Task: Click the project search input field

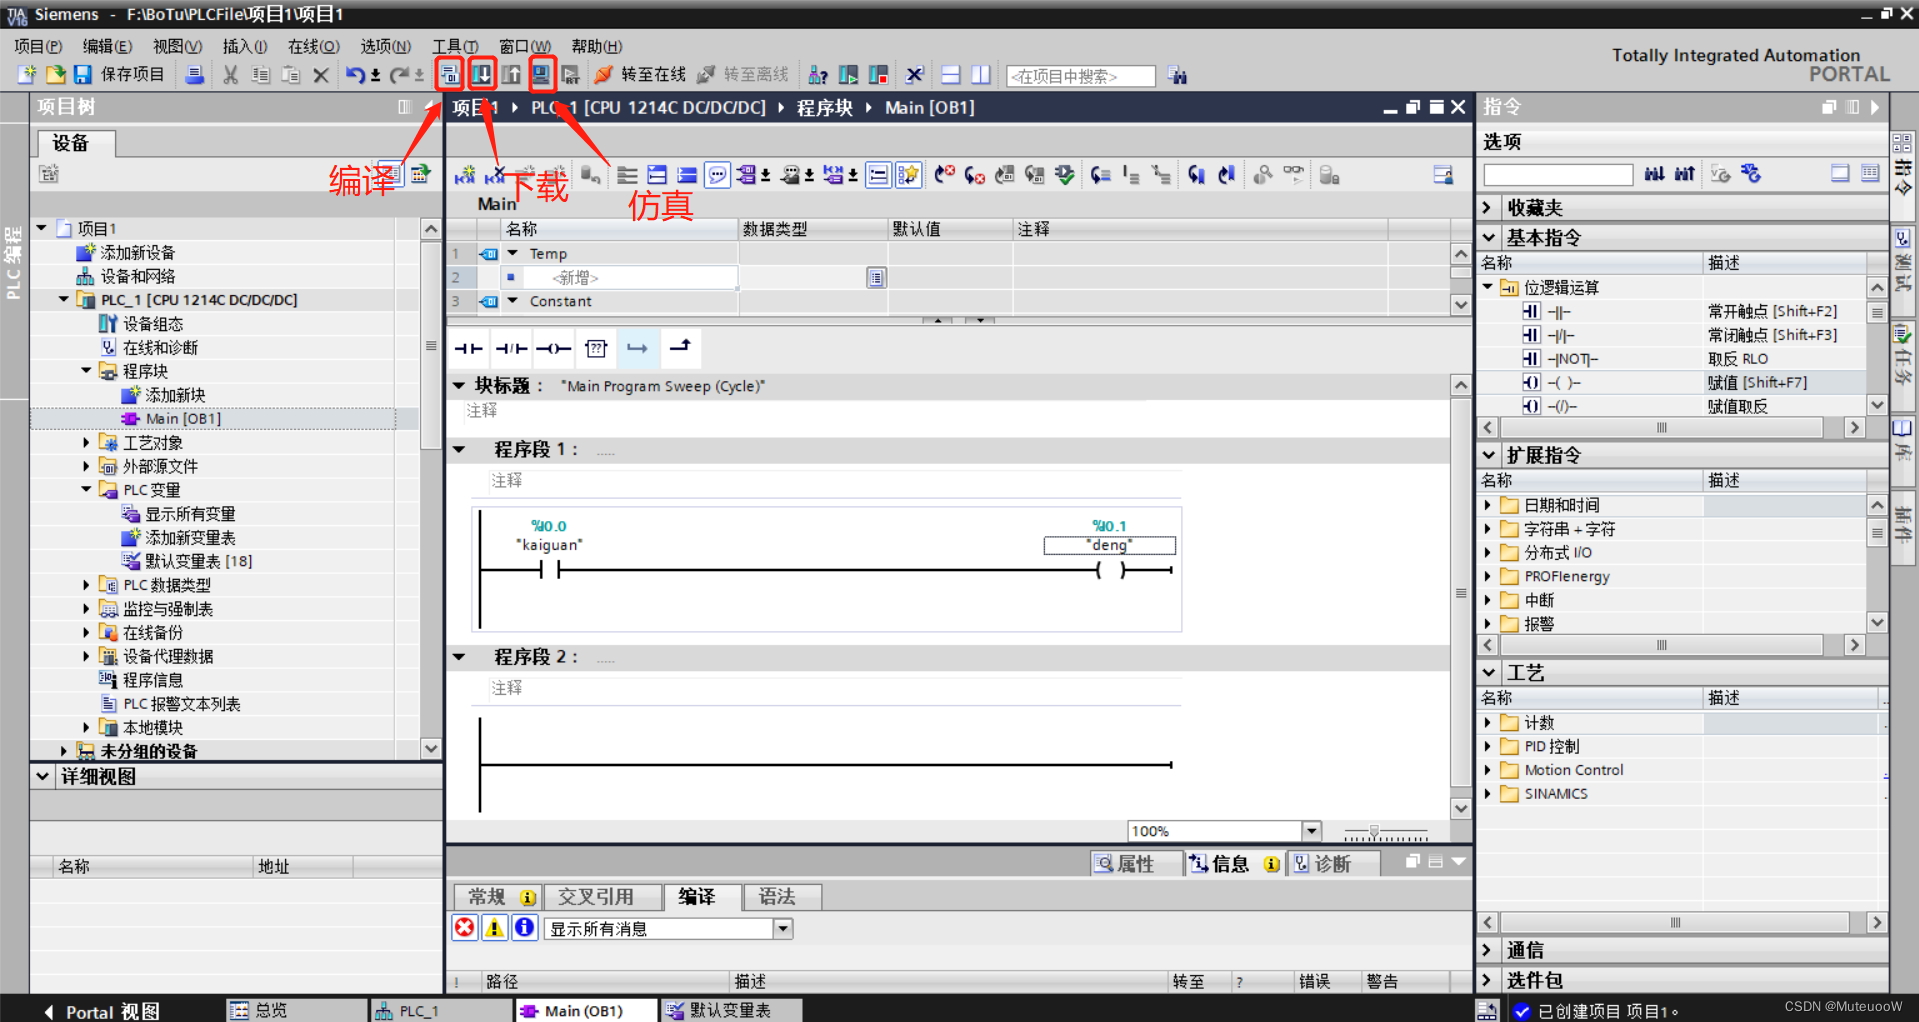Action: 1081,76
